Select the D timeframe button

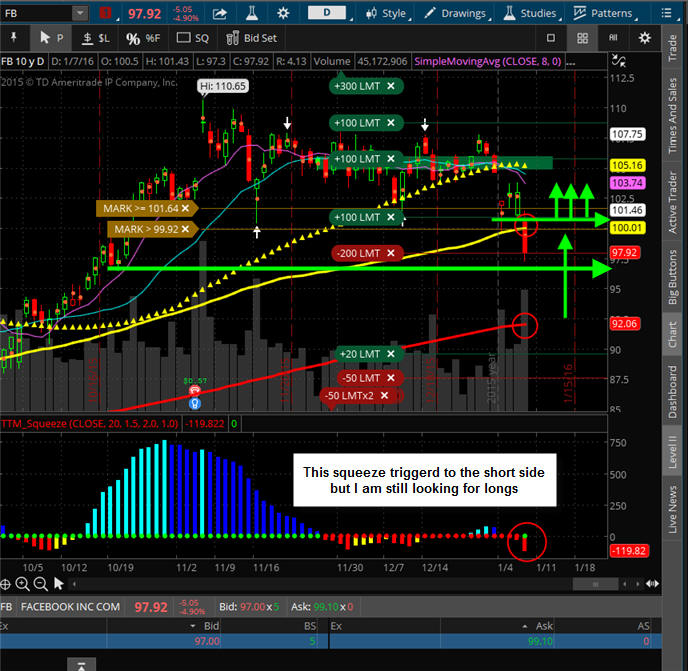[x=327, y=13]
